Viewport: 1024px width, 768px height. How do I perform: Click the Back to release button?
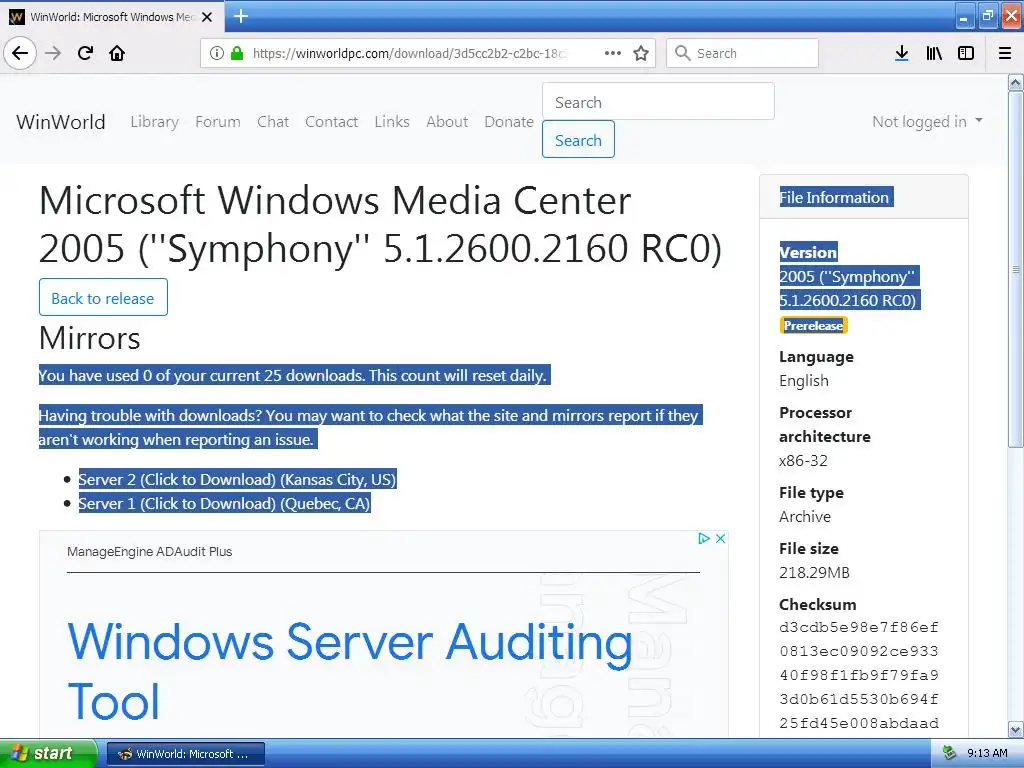103,298
